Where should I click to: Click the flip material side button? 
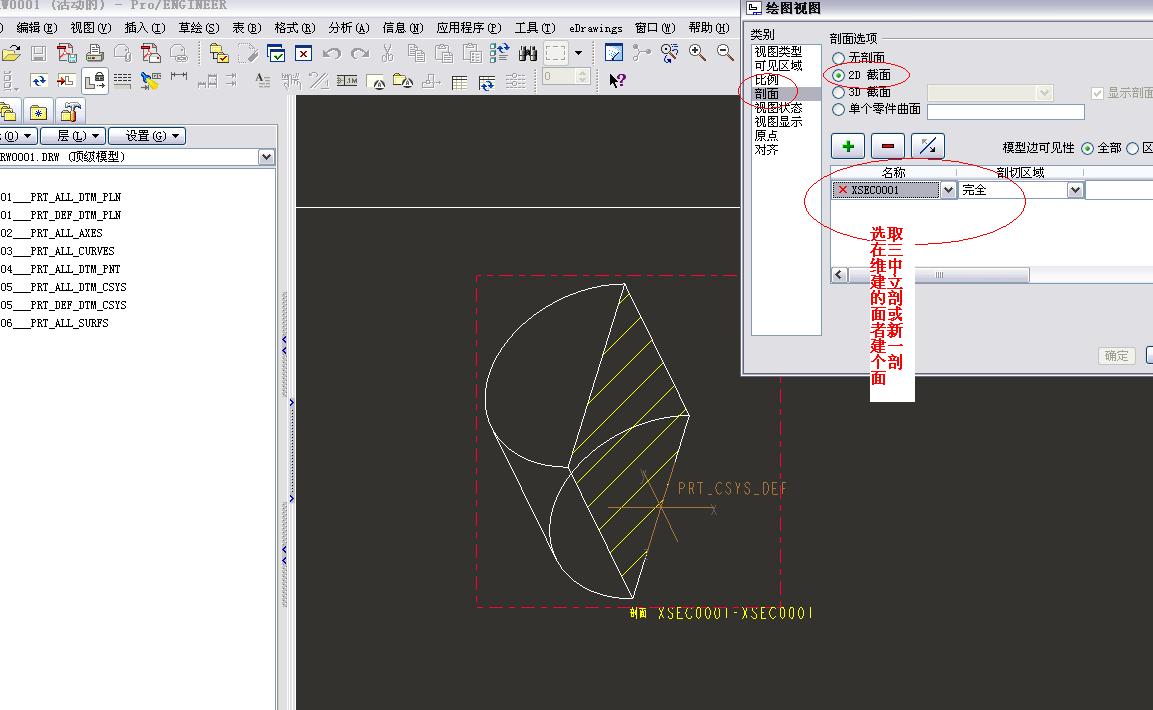click(x=927, y=146)
